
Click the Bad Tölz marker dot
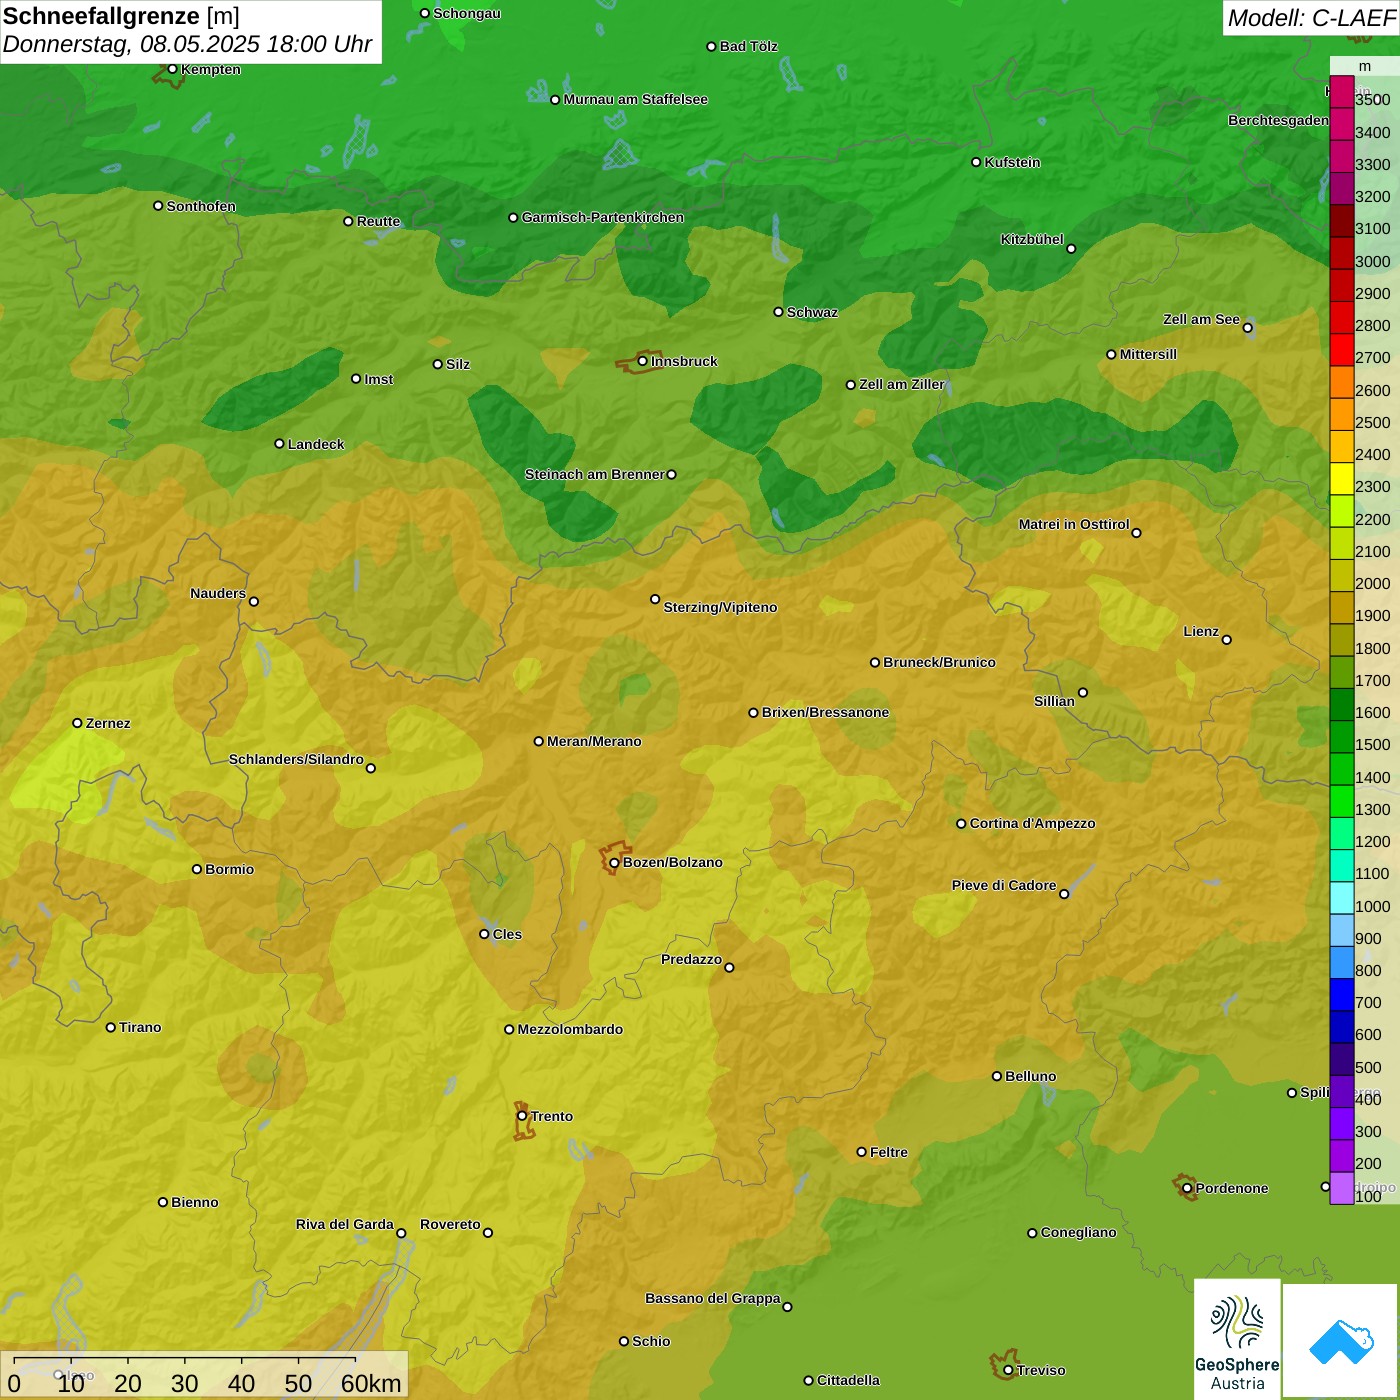click(x=711, y=46)
